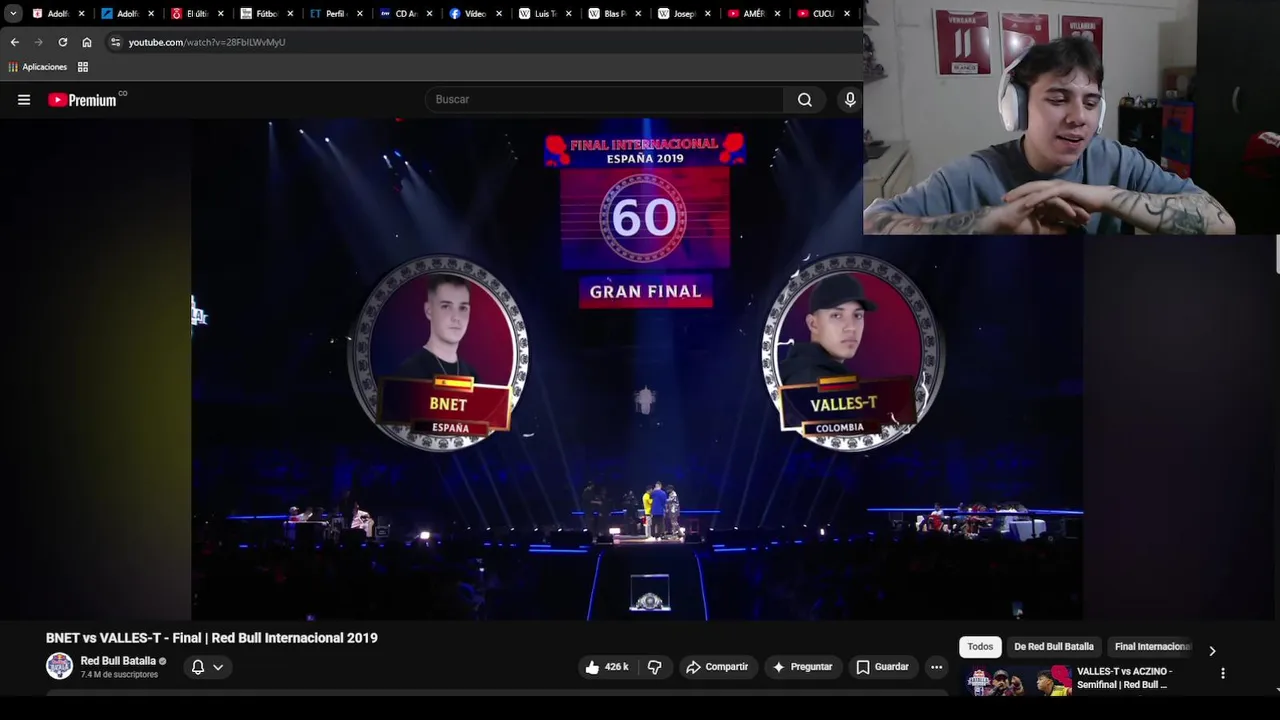The image size is (1280, 720).
Task: Open the tab search dropdown arrow
Action: [13, 14]
